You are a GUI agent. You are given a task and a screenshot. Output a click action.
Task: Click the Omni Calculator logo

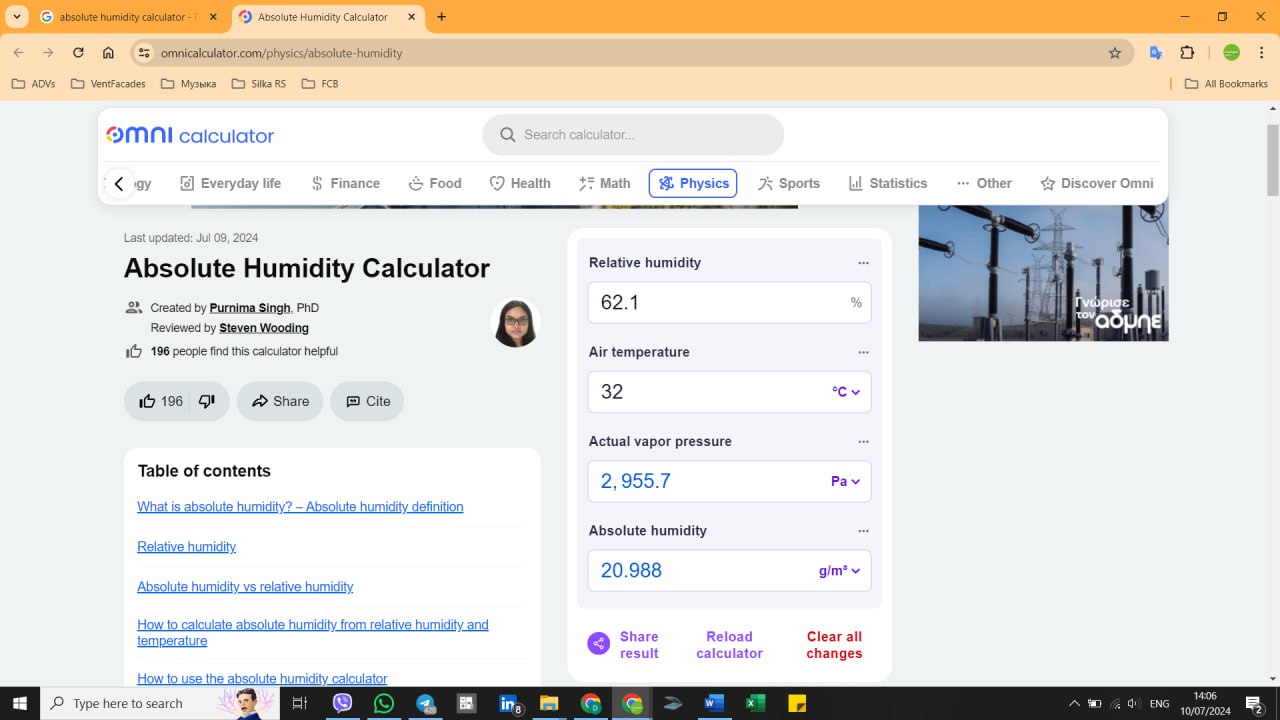pos(190,135)
